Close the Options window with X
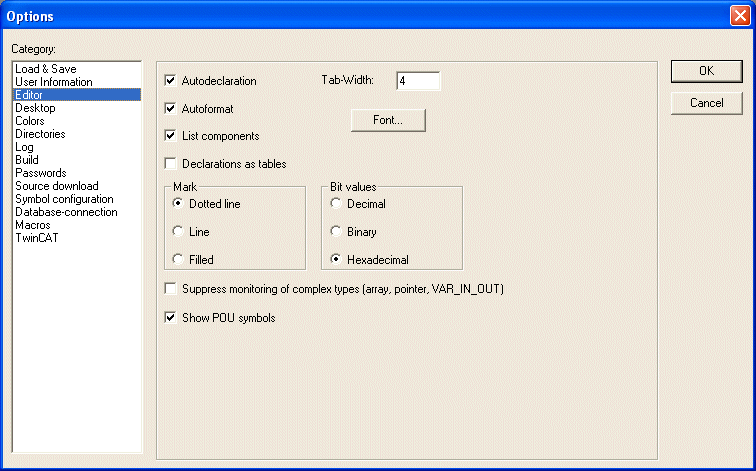Image resolution: width=756 pixels, height=471 pixels. [x=740, y=16]
